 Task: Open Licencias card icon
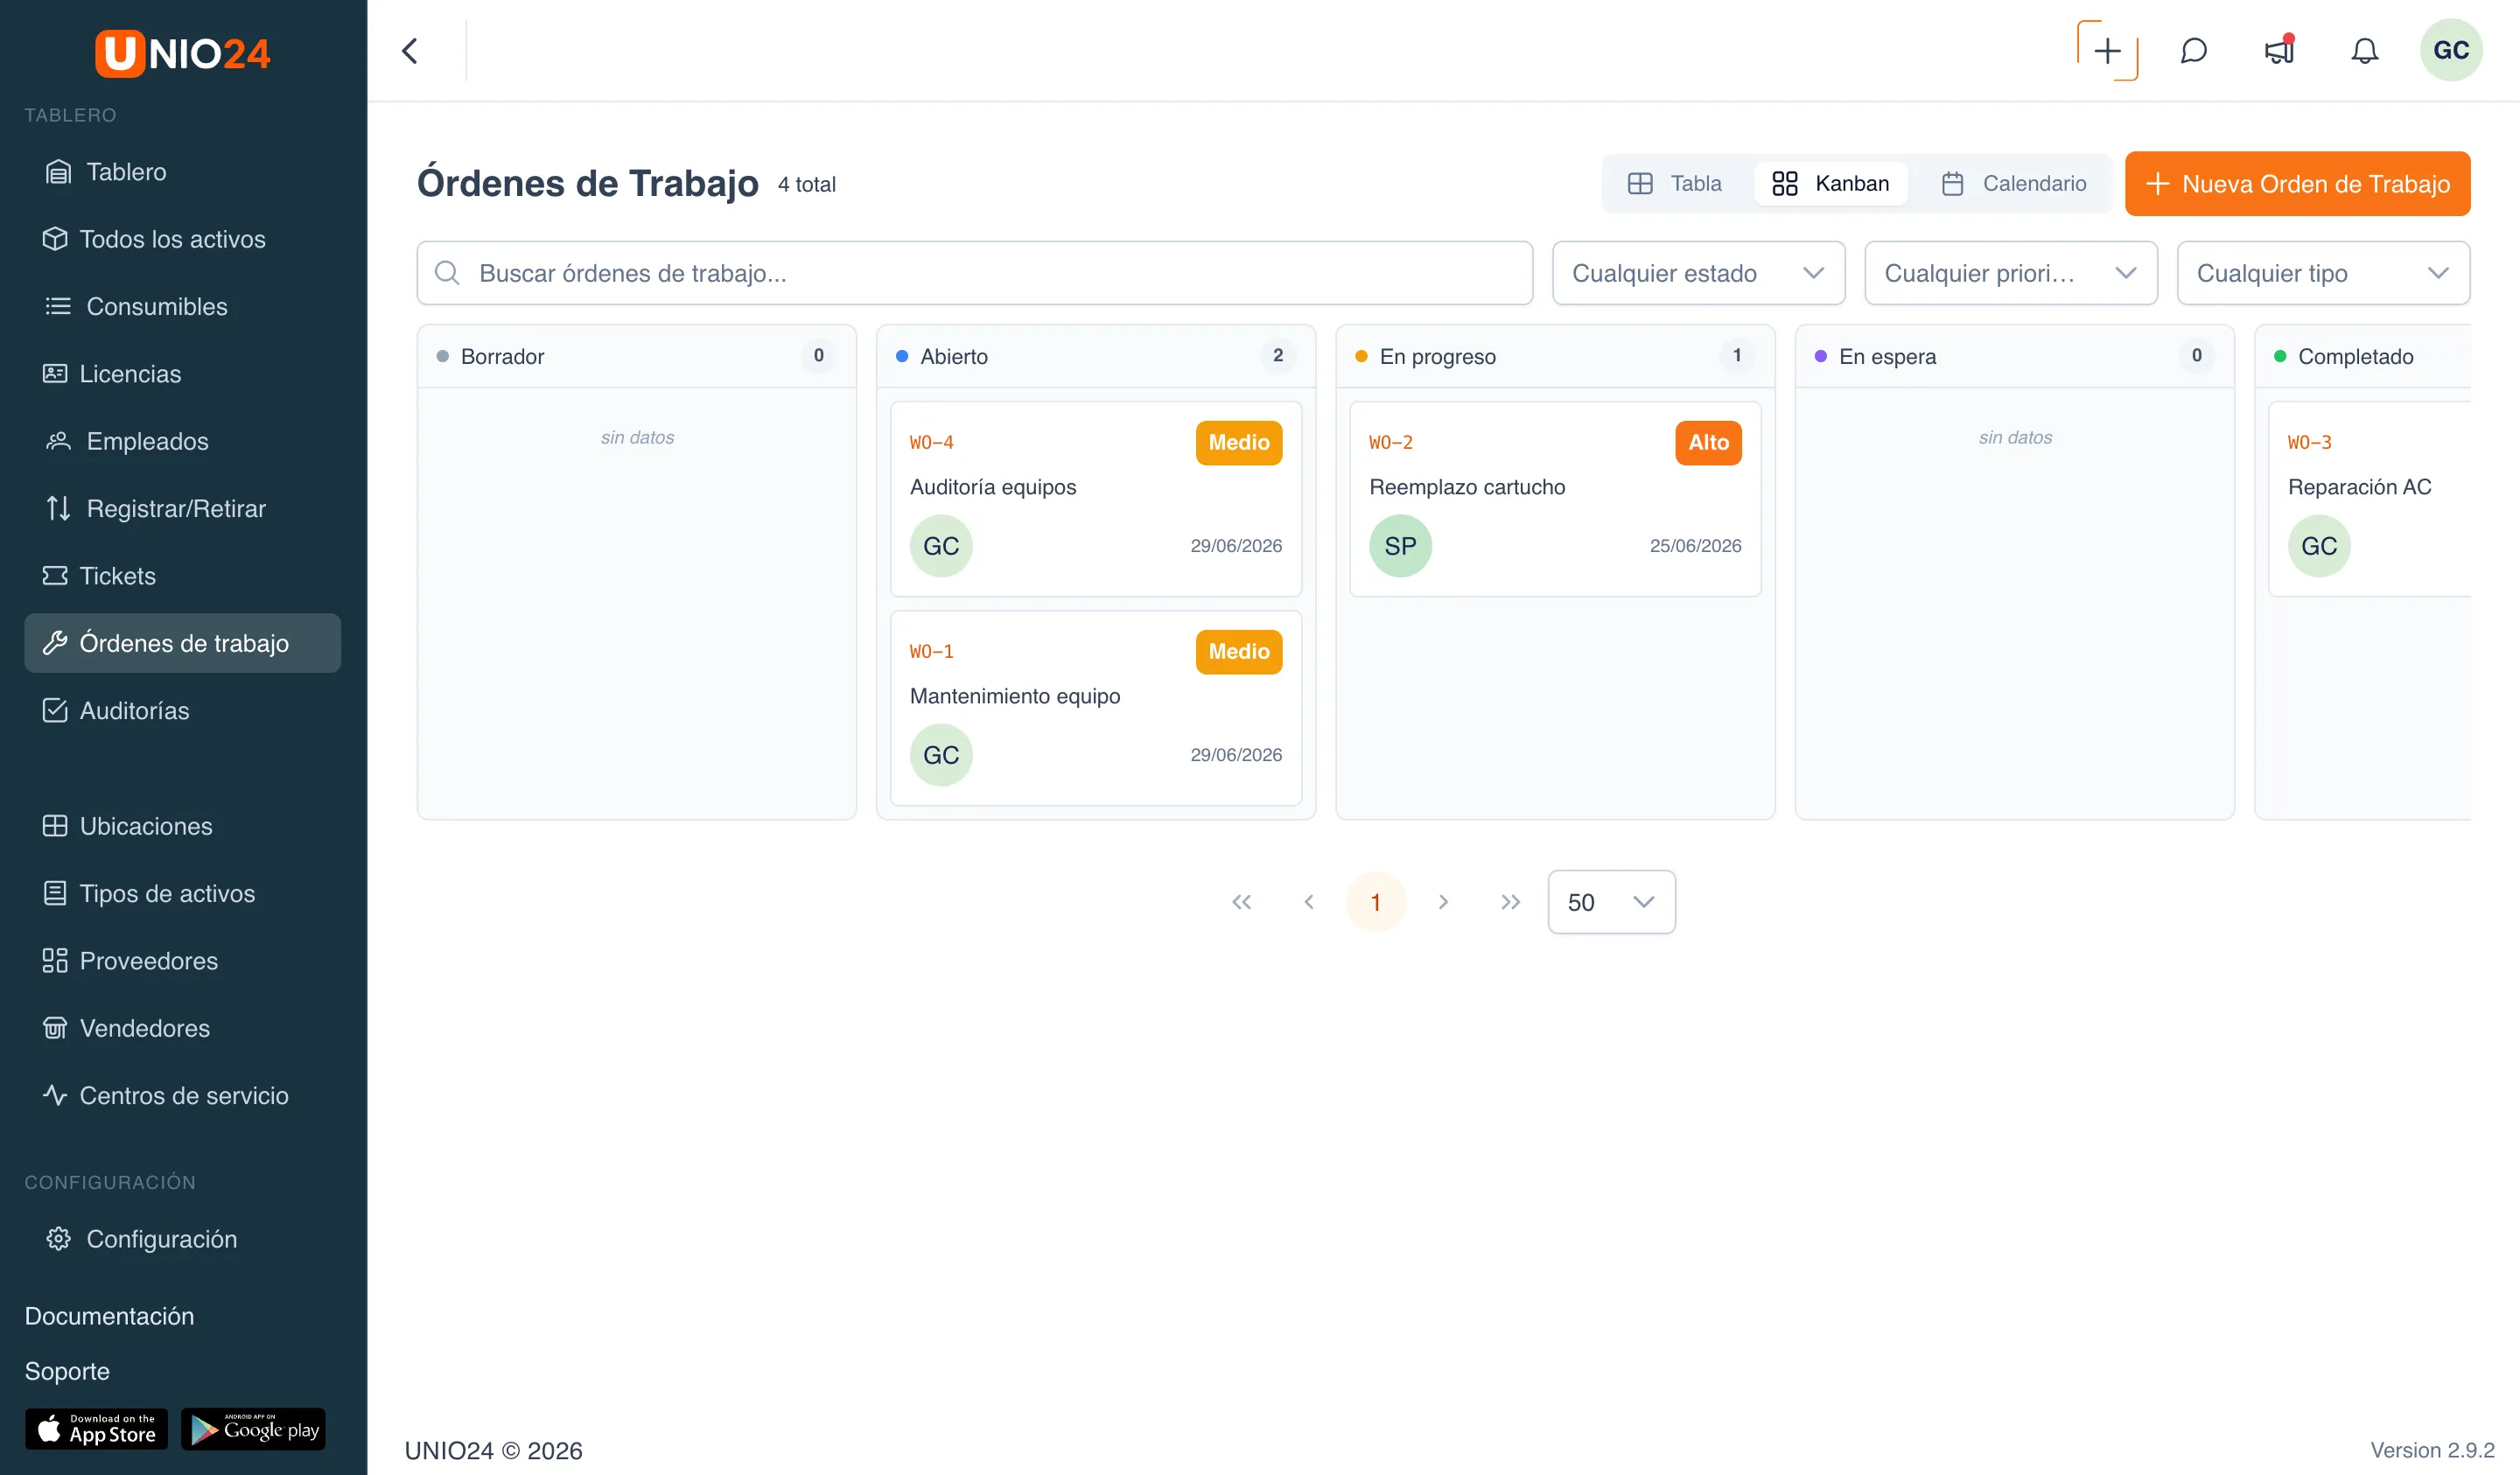point(55,373)
